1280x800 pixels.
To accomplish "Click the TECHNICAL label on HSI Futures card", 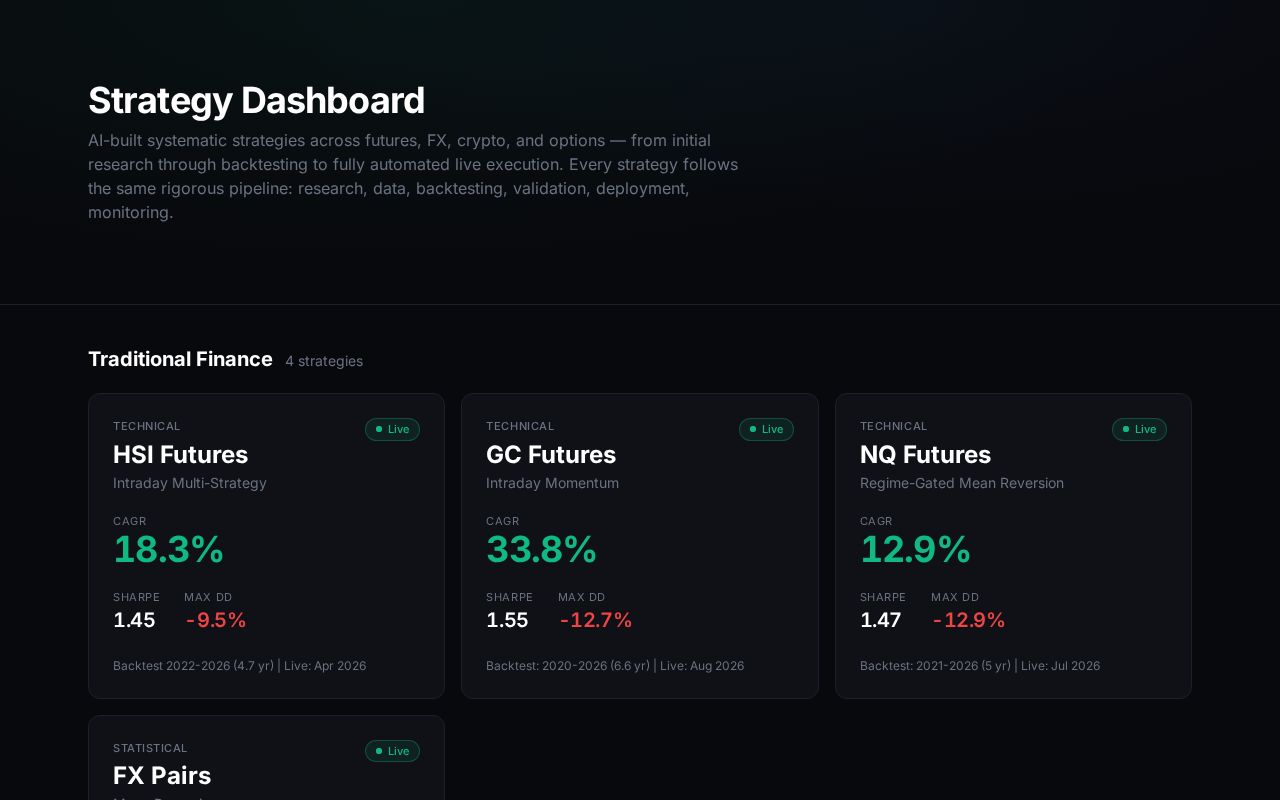I will [147, 426].
